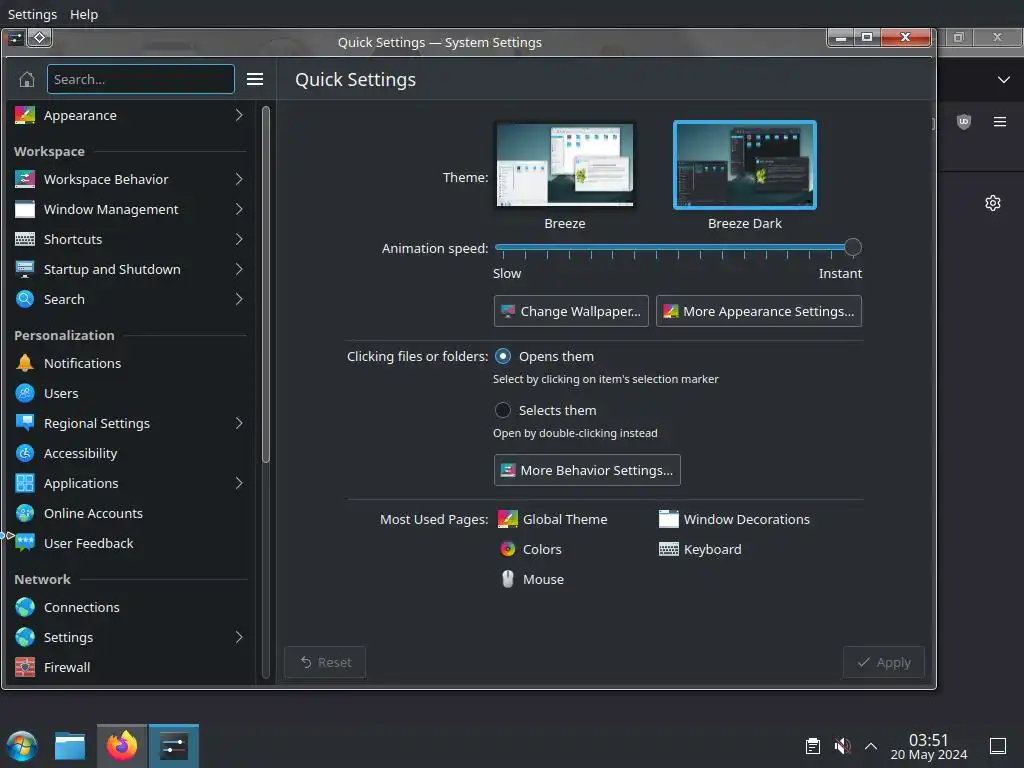Click the Notifications bell icon
This screenshot has width=1024, height=768.
click(x=25, y=364)
